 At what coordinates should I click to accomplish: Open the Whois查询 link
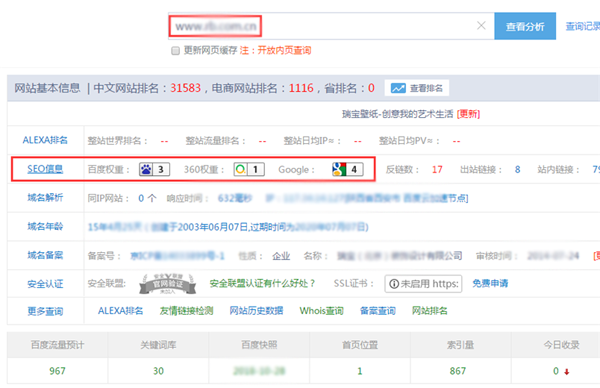point(321,311)
